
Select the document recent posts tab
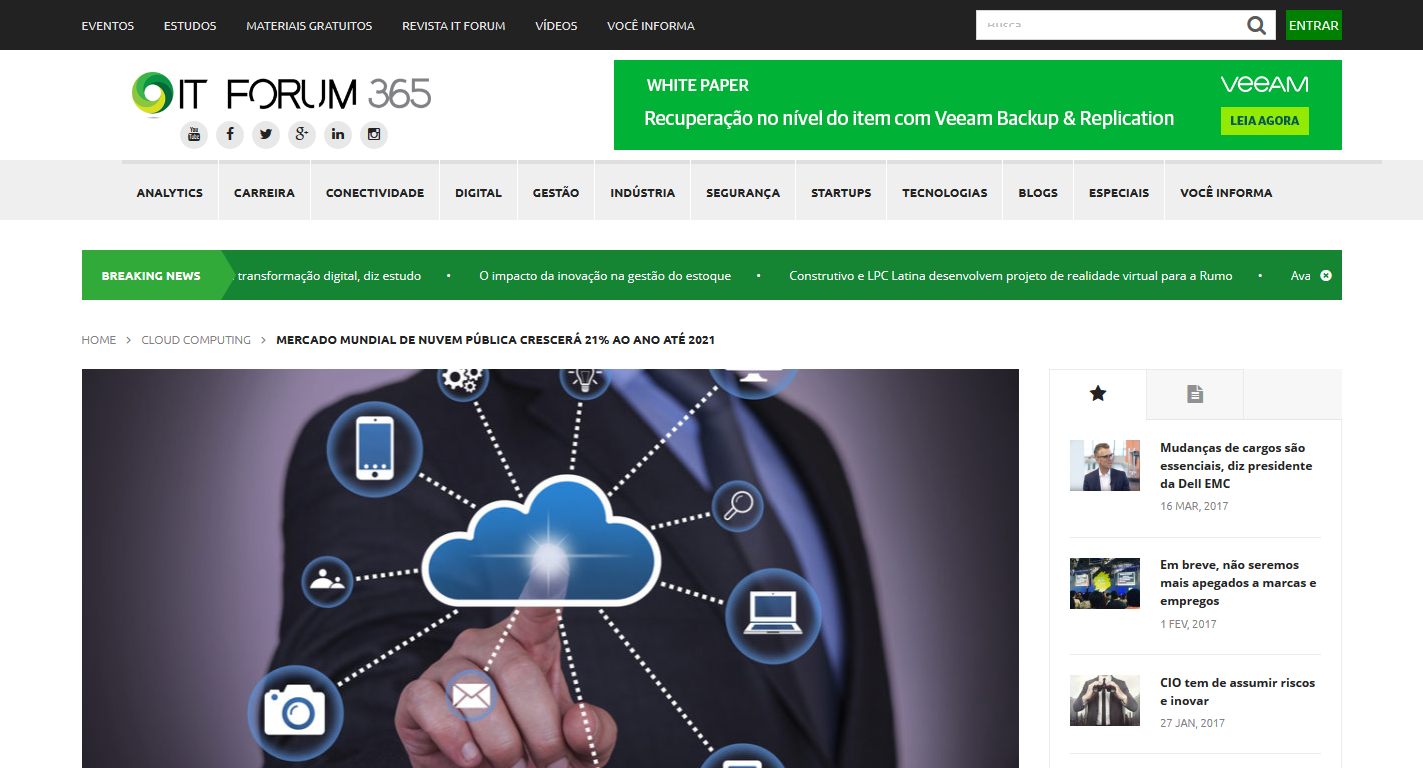(x=1195, y=394)
